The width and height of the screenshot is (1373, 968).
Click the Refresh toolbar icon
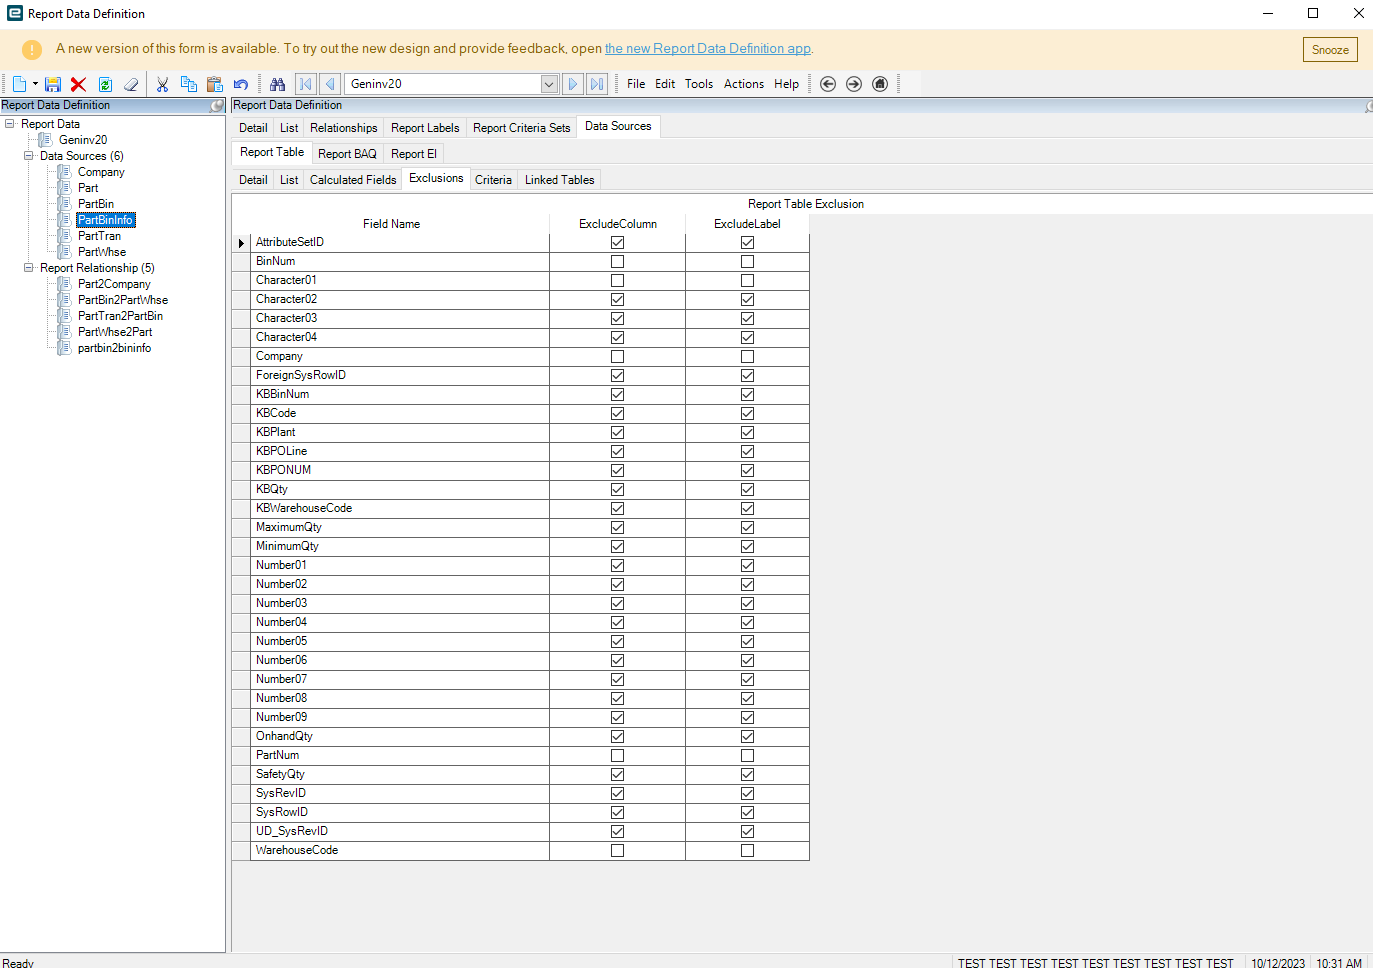pyautogui.click(x=105, y=85)
